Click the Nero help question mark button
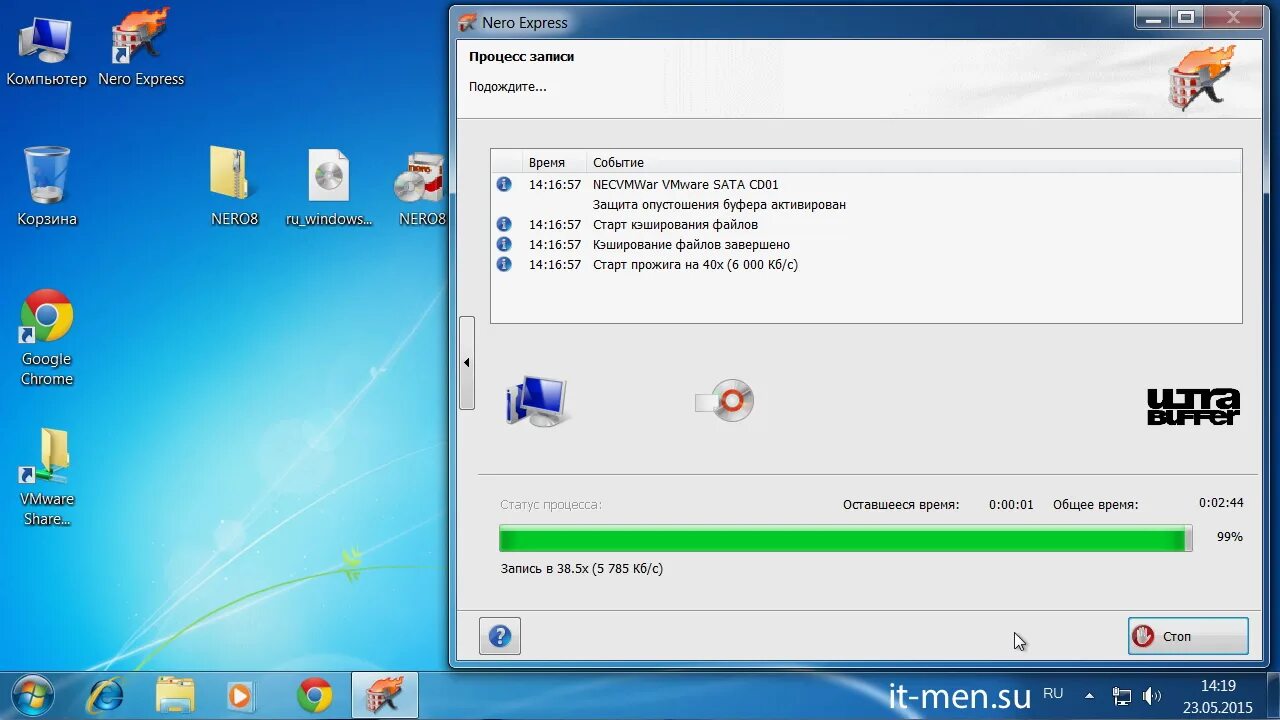 tap(500, 636)
